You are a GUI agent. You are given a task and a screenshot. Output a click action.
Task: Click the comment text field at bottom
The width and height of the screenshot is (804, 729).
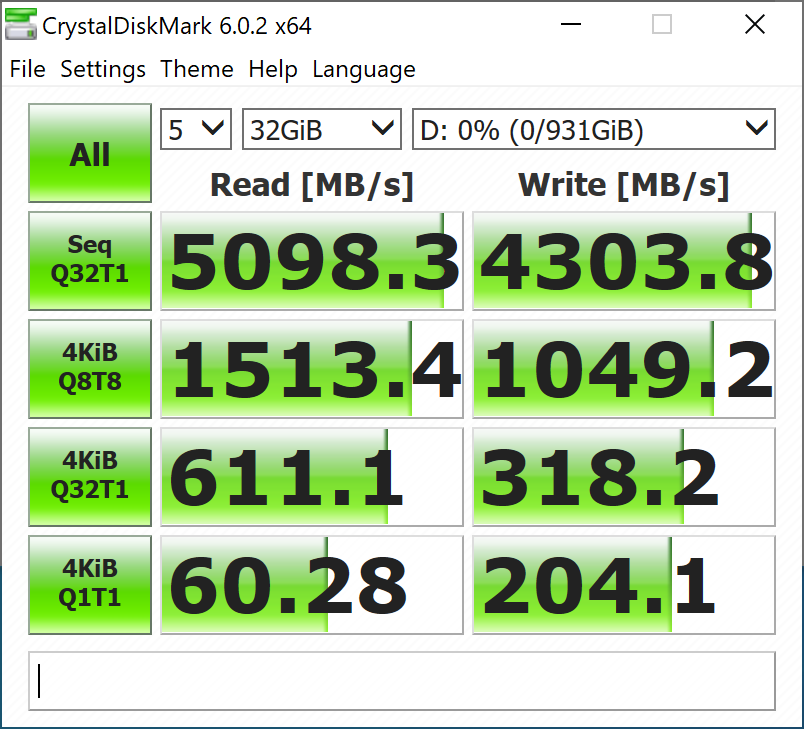point(402,681)
